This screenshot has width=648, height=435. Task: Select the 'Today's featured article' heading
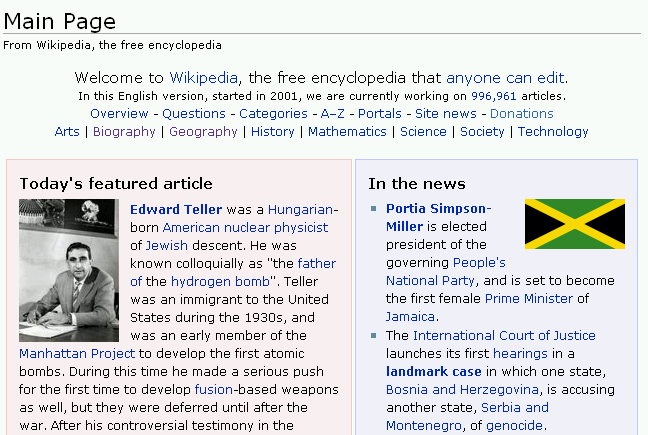click(x=116, y=183)
